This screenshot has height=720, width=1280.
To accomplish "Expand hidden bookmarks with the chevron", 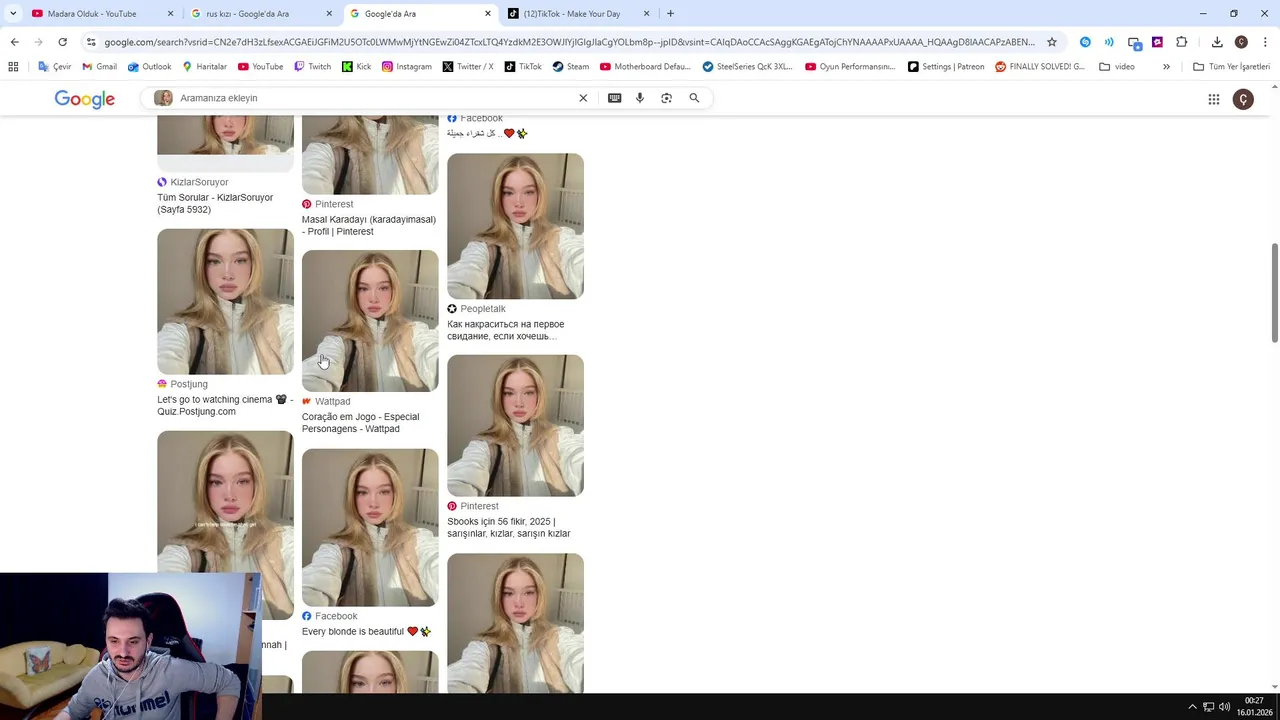I will click(1166, 67).
